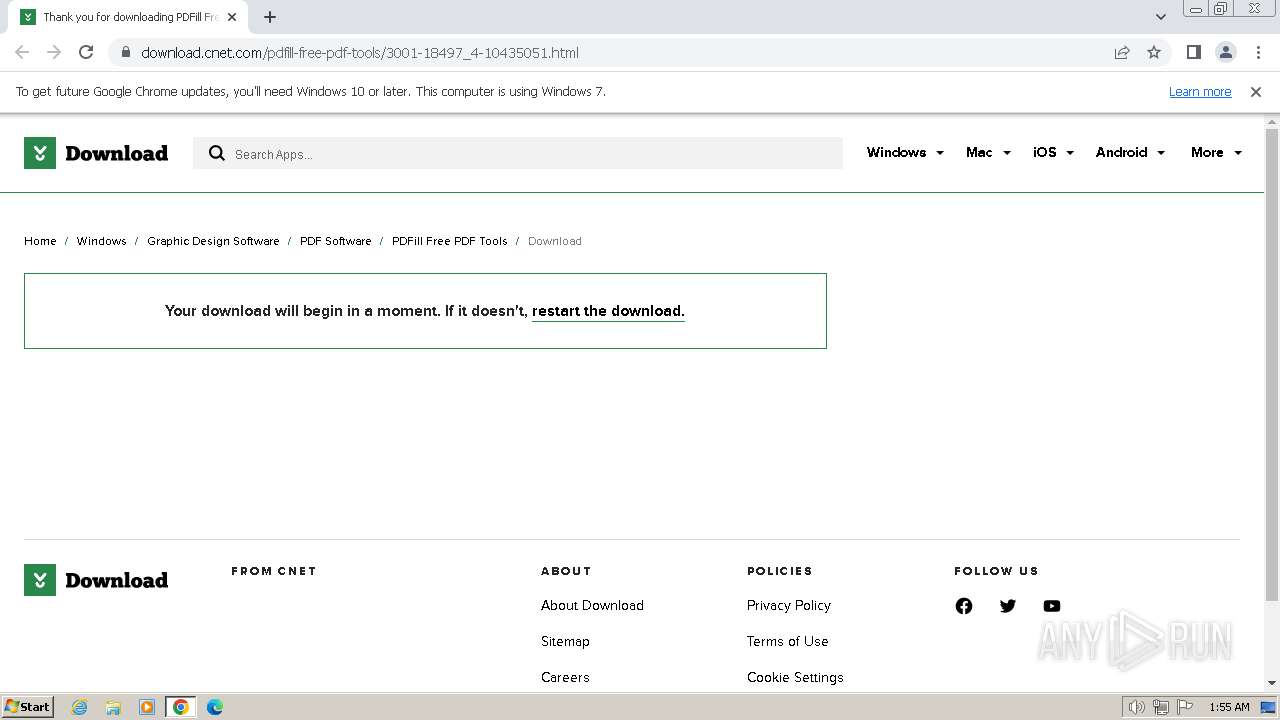The height and width of the screenshot is (720, 1280).
Task: Open the volume tray icon
Action: (1136, 707)
